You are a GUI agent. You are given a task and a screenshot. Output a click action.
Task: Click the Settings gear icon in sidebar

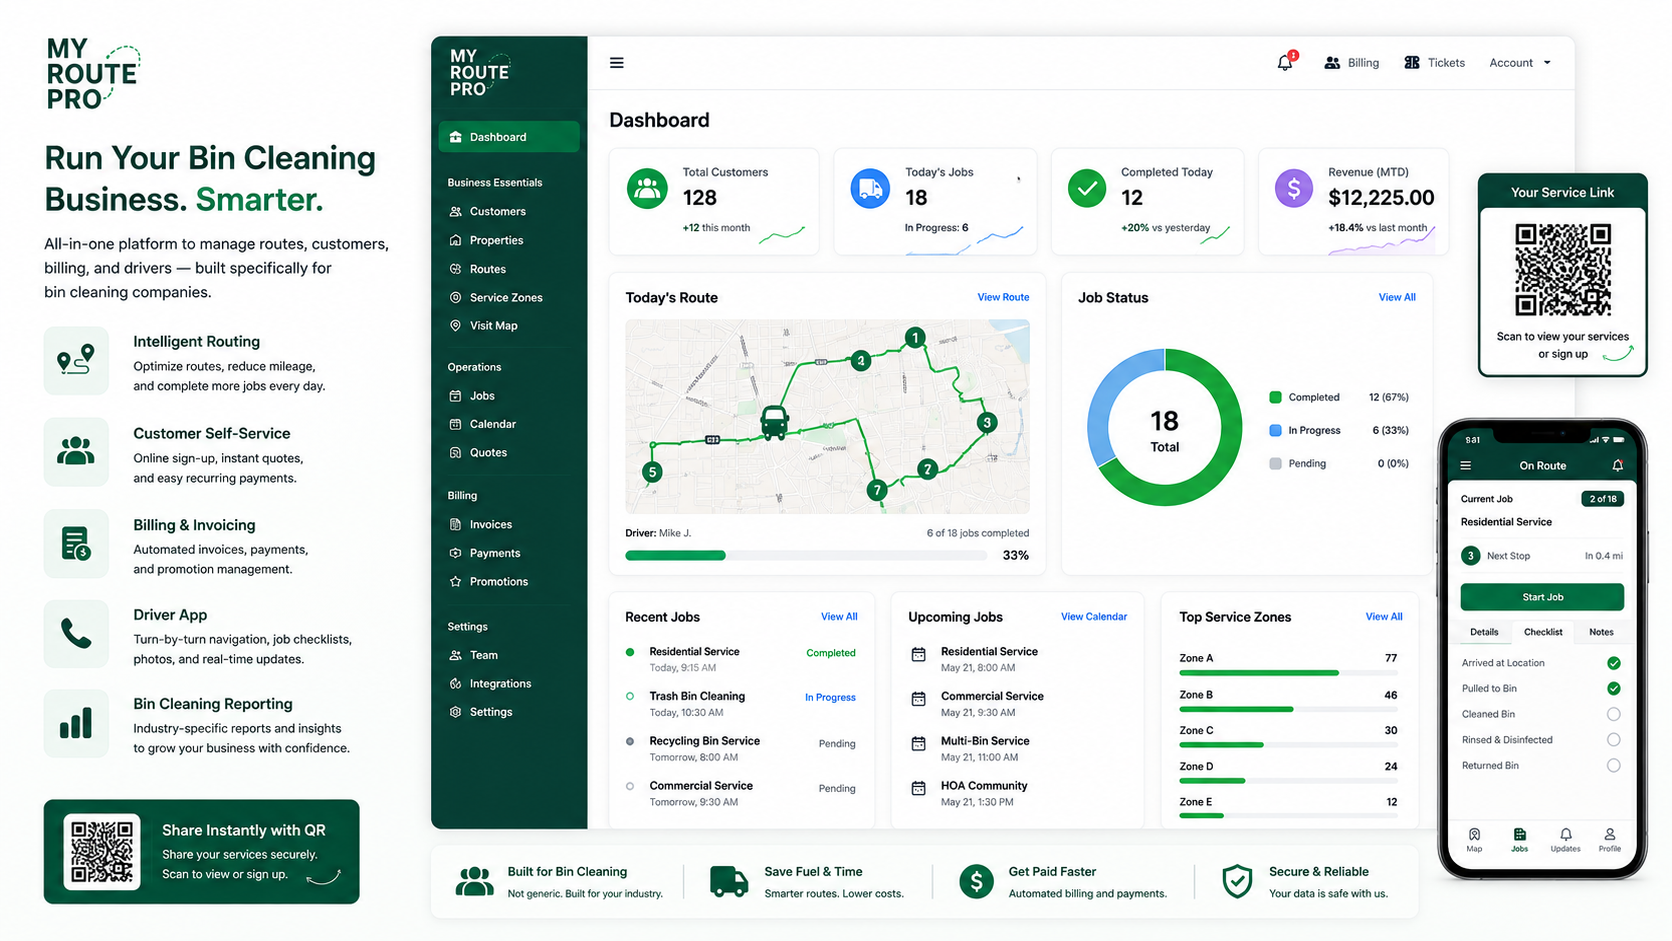456,712
